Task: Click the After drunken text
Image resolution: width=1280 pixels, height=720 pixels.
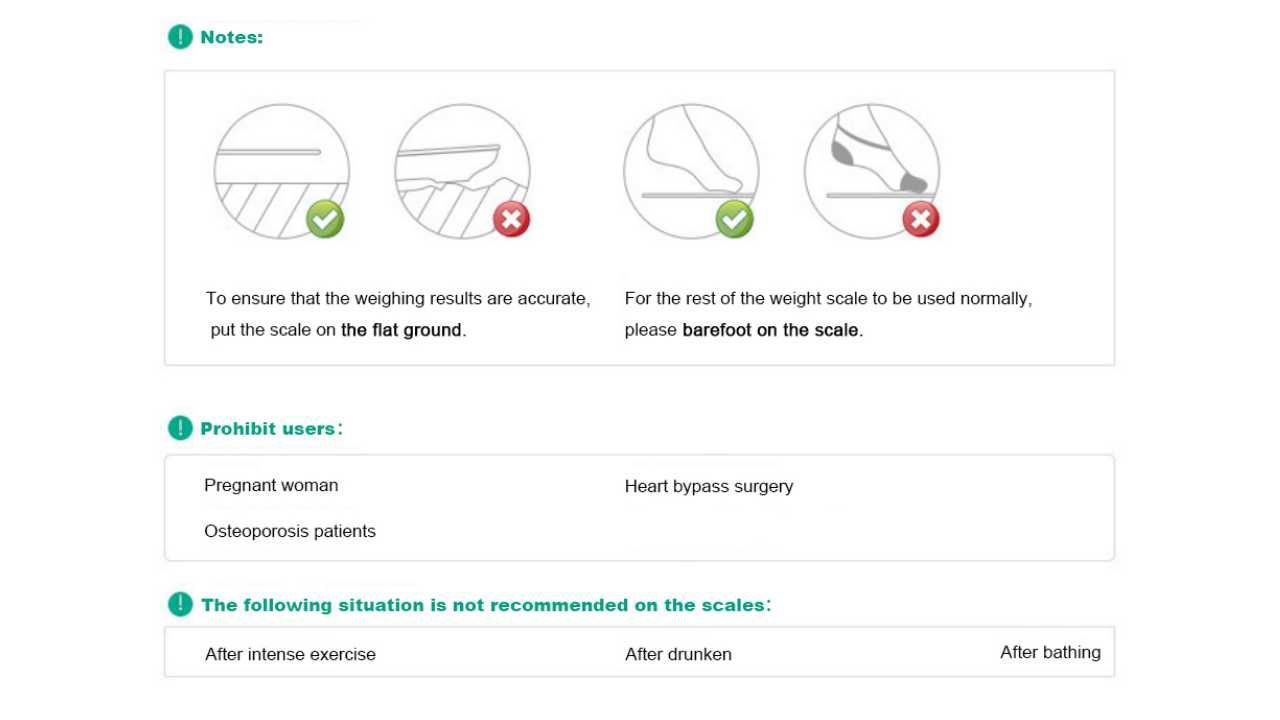Action: point(678,654)
